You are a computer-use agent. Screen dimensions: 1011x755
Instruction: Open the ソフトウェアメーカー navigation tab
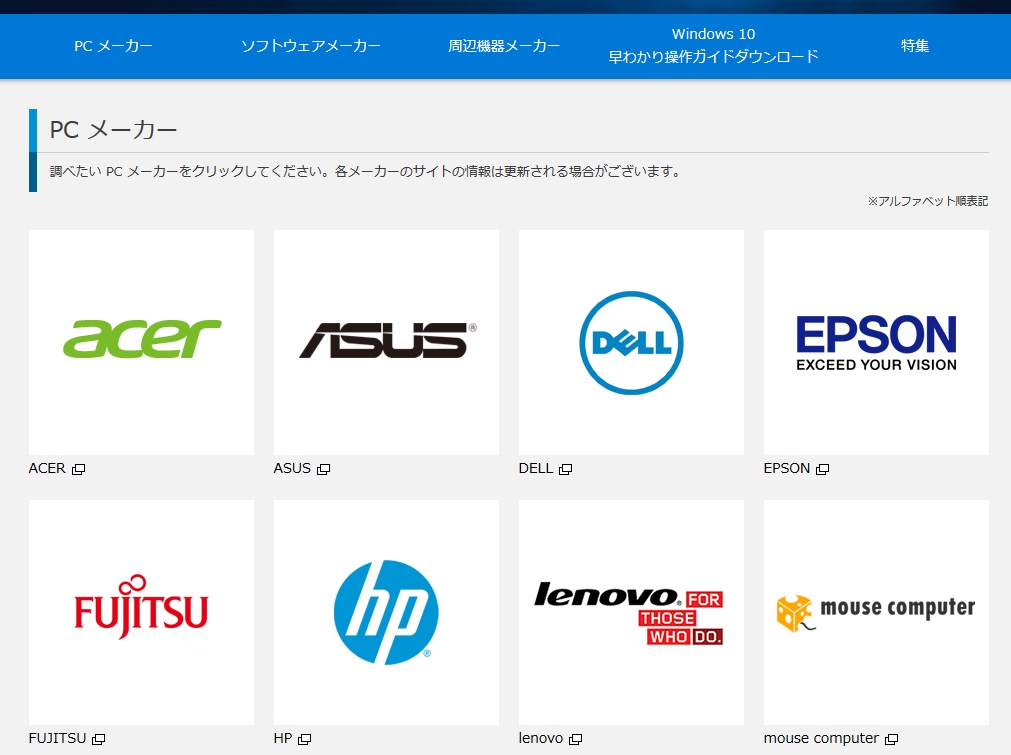click(x=311, y=46)
